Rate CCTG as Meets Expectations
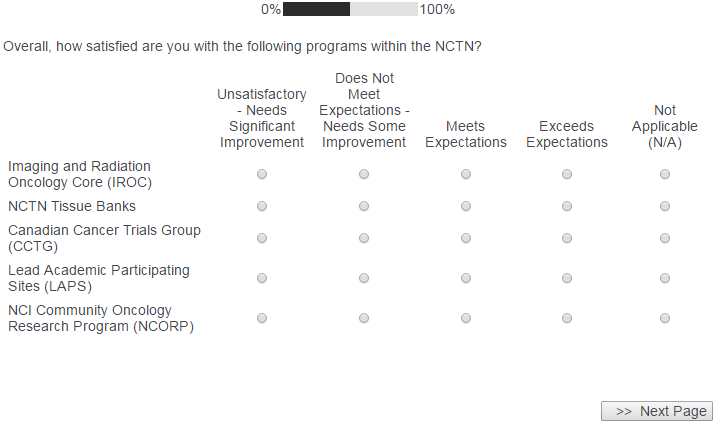This screenshot has height=433, width=718. [x=465, y=238]
